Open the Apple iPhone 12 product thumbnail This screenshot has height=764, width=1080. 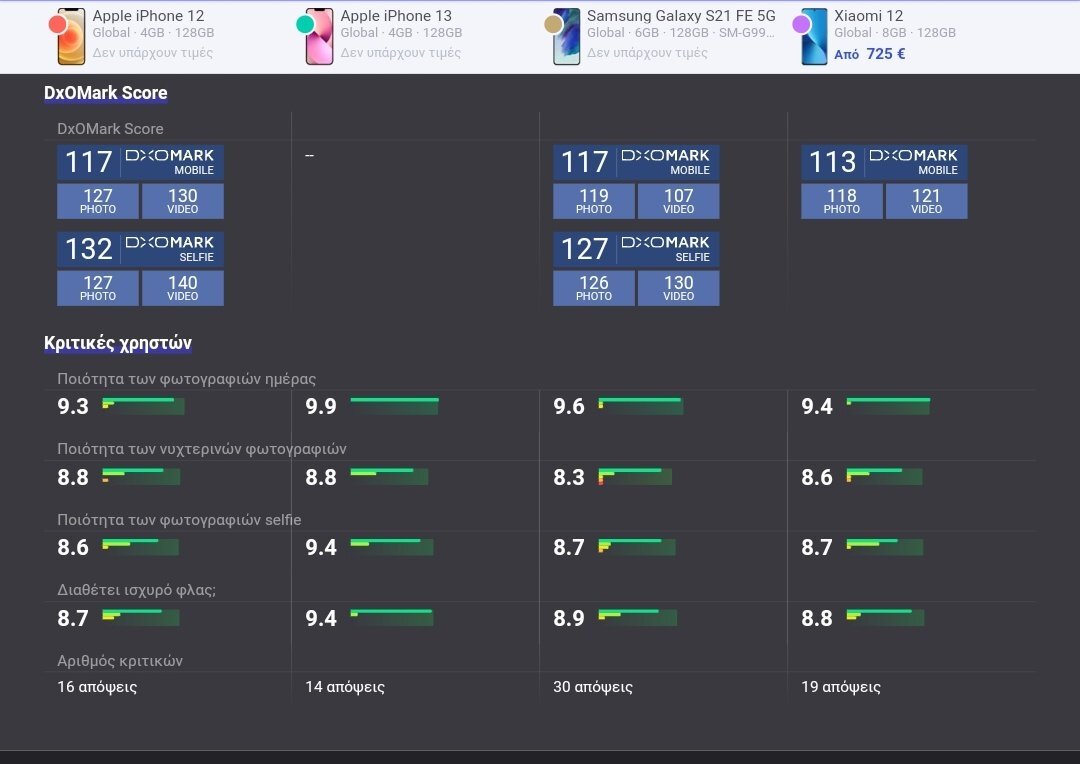click(71, 37)
